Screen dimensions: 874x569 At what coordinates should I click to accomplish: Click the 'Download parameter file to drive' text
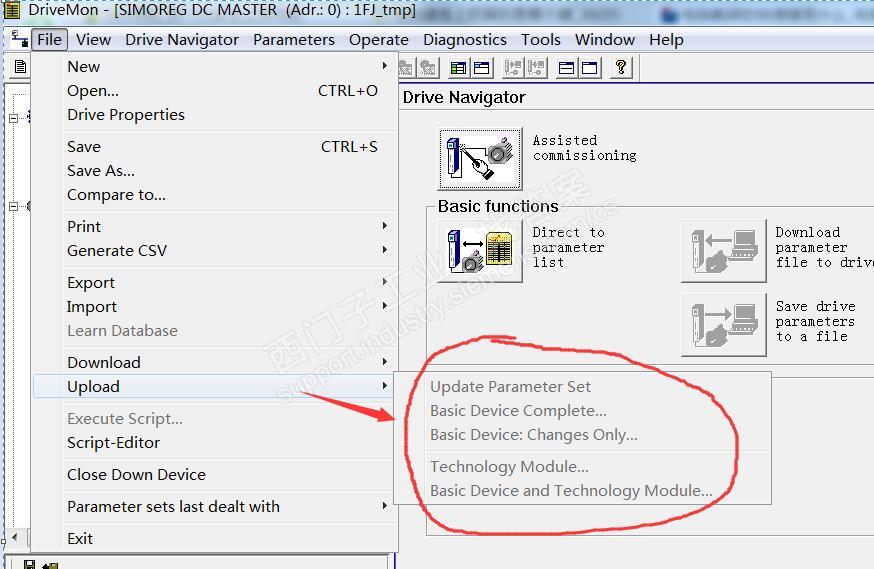(x=824, y=247)
